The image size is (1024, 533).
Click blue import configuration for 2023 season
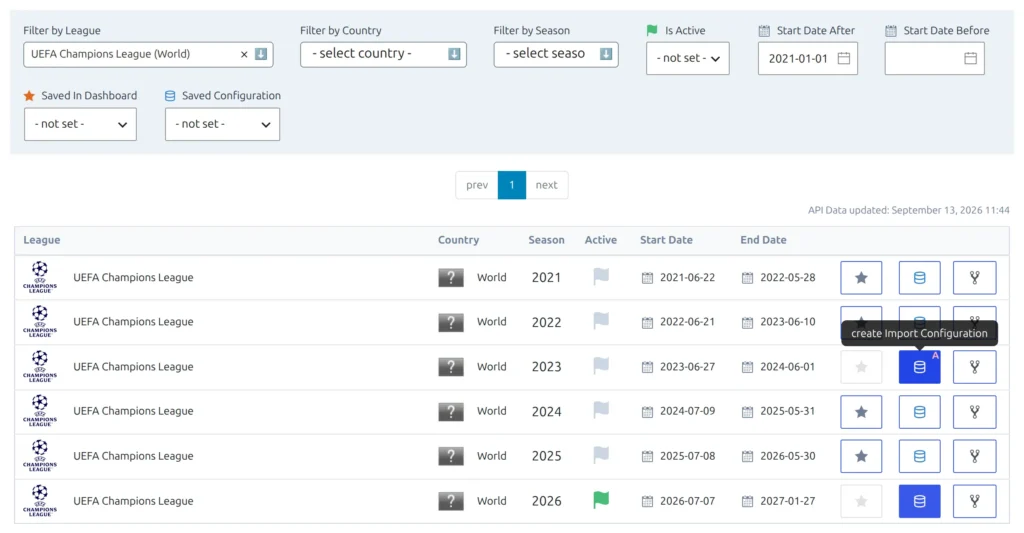point(919,367)
